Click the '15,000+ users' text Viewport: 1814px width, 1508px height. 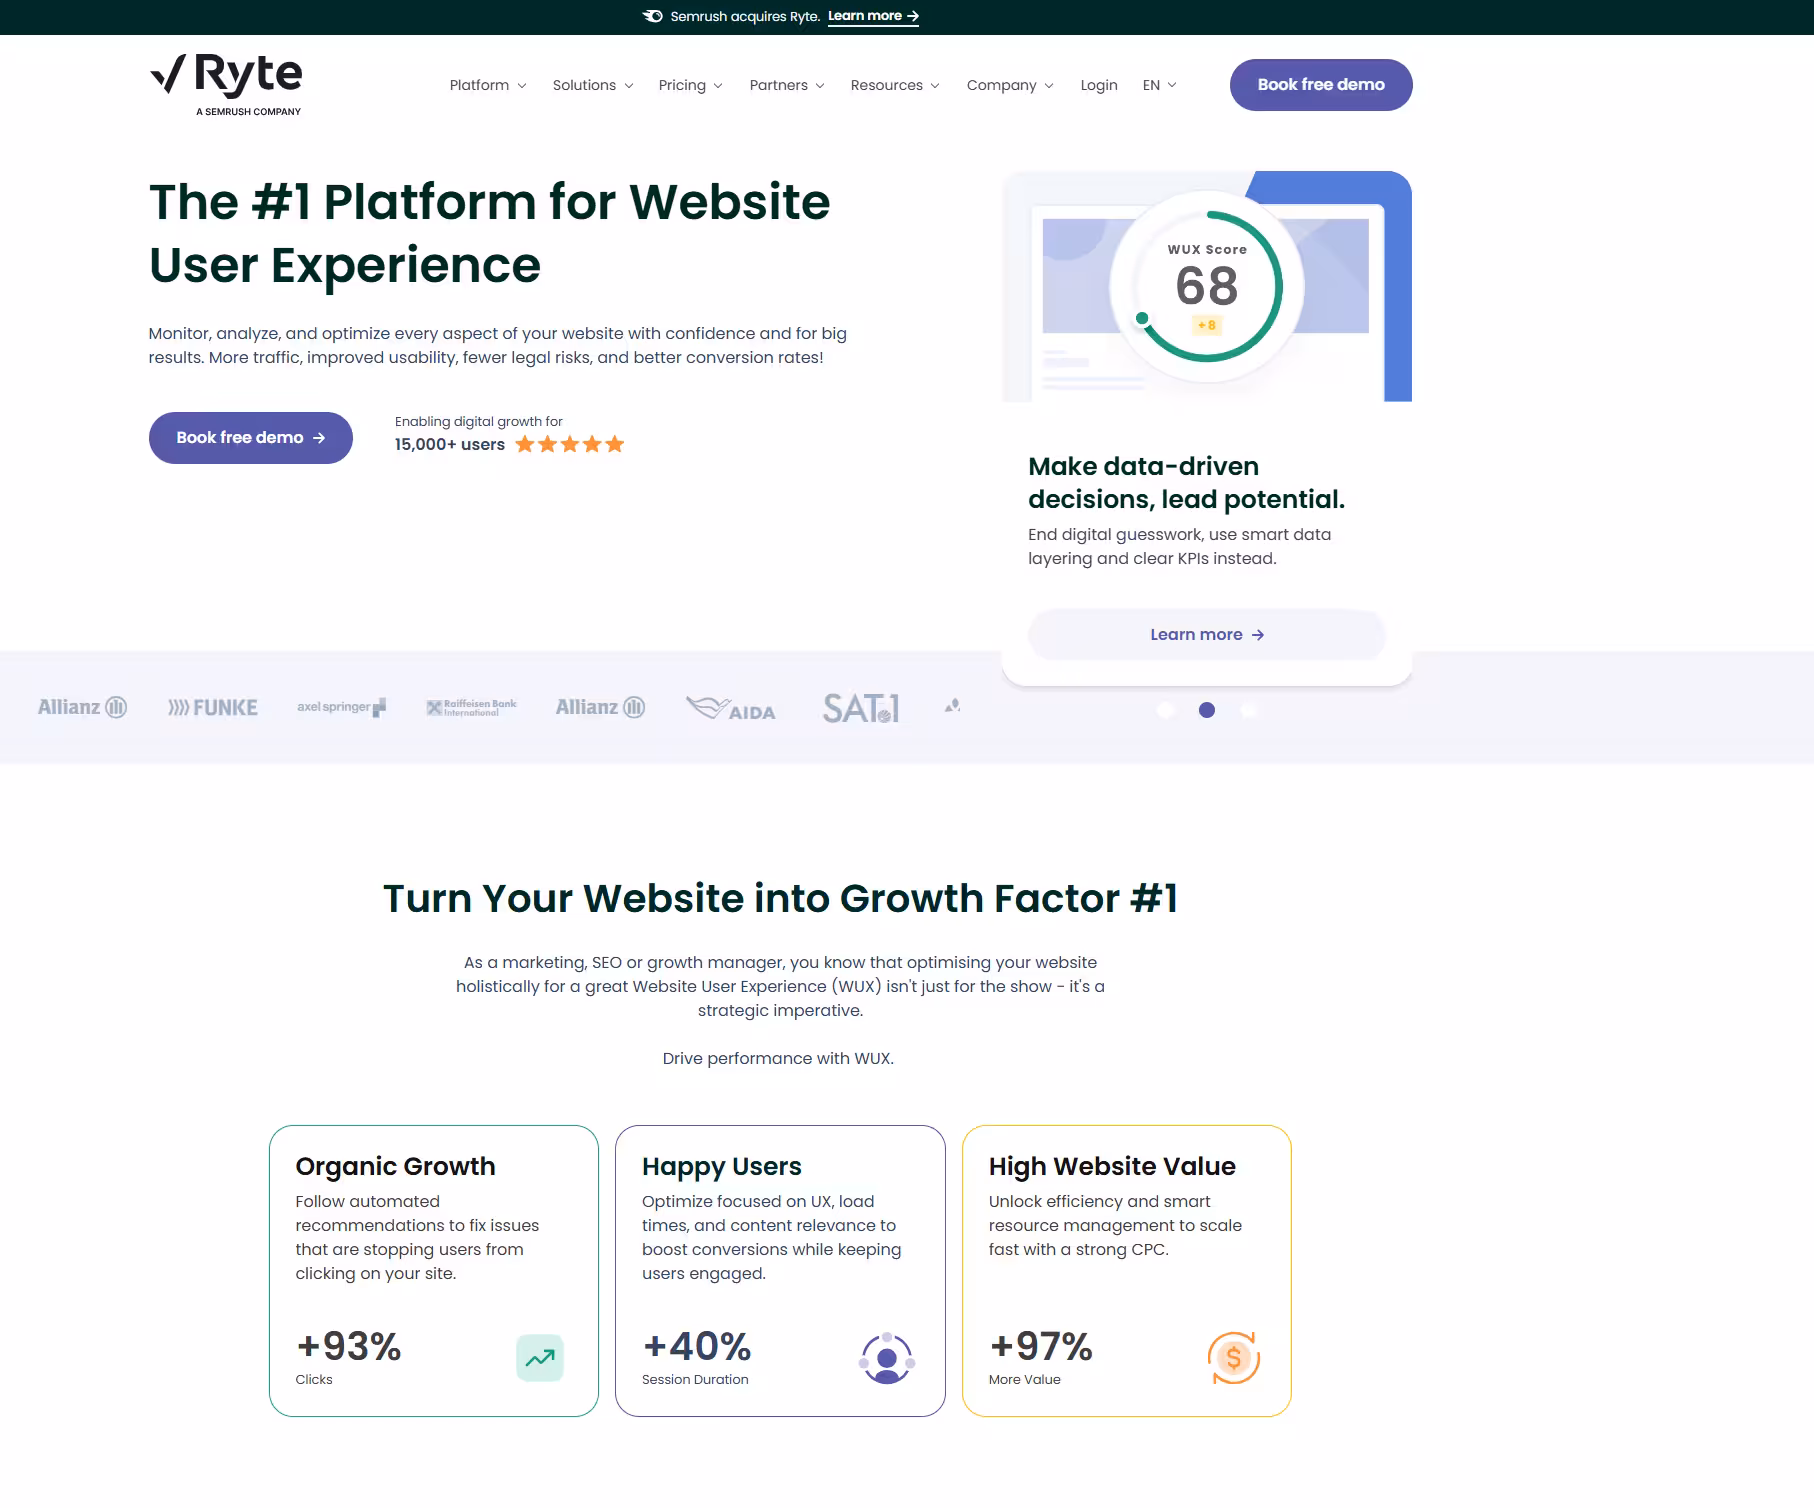(449, 444)
